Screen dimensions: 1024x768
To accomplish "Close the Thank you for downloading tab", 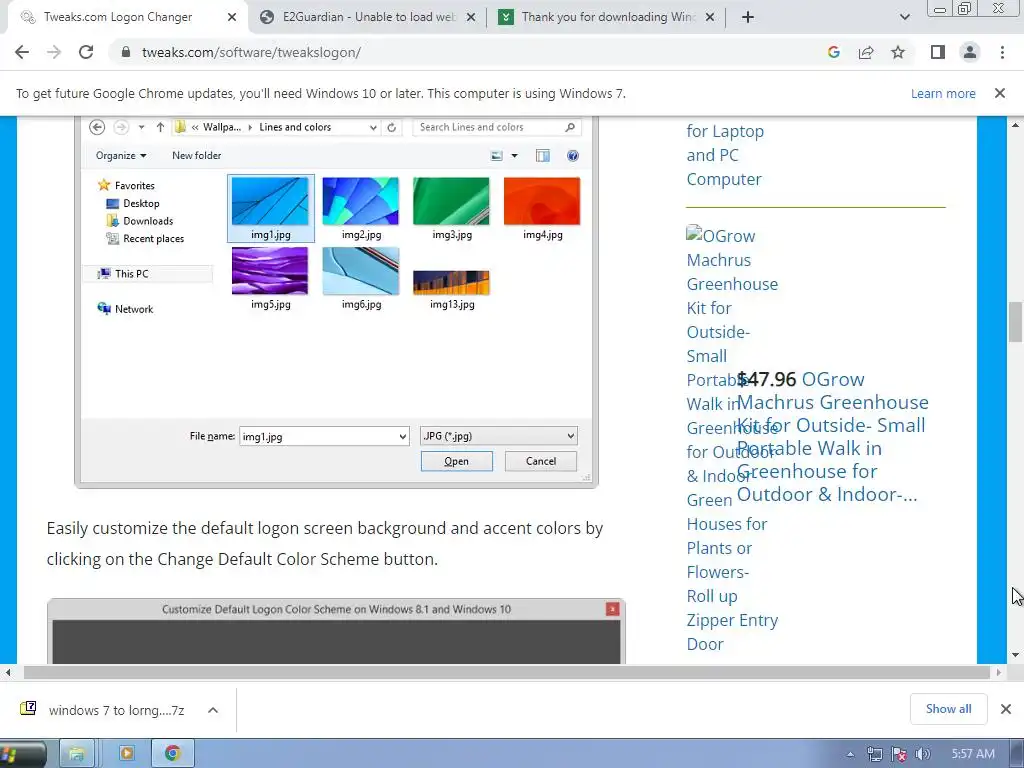I will pos(711,17).
